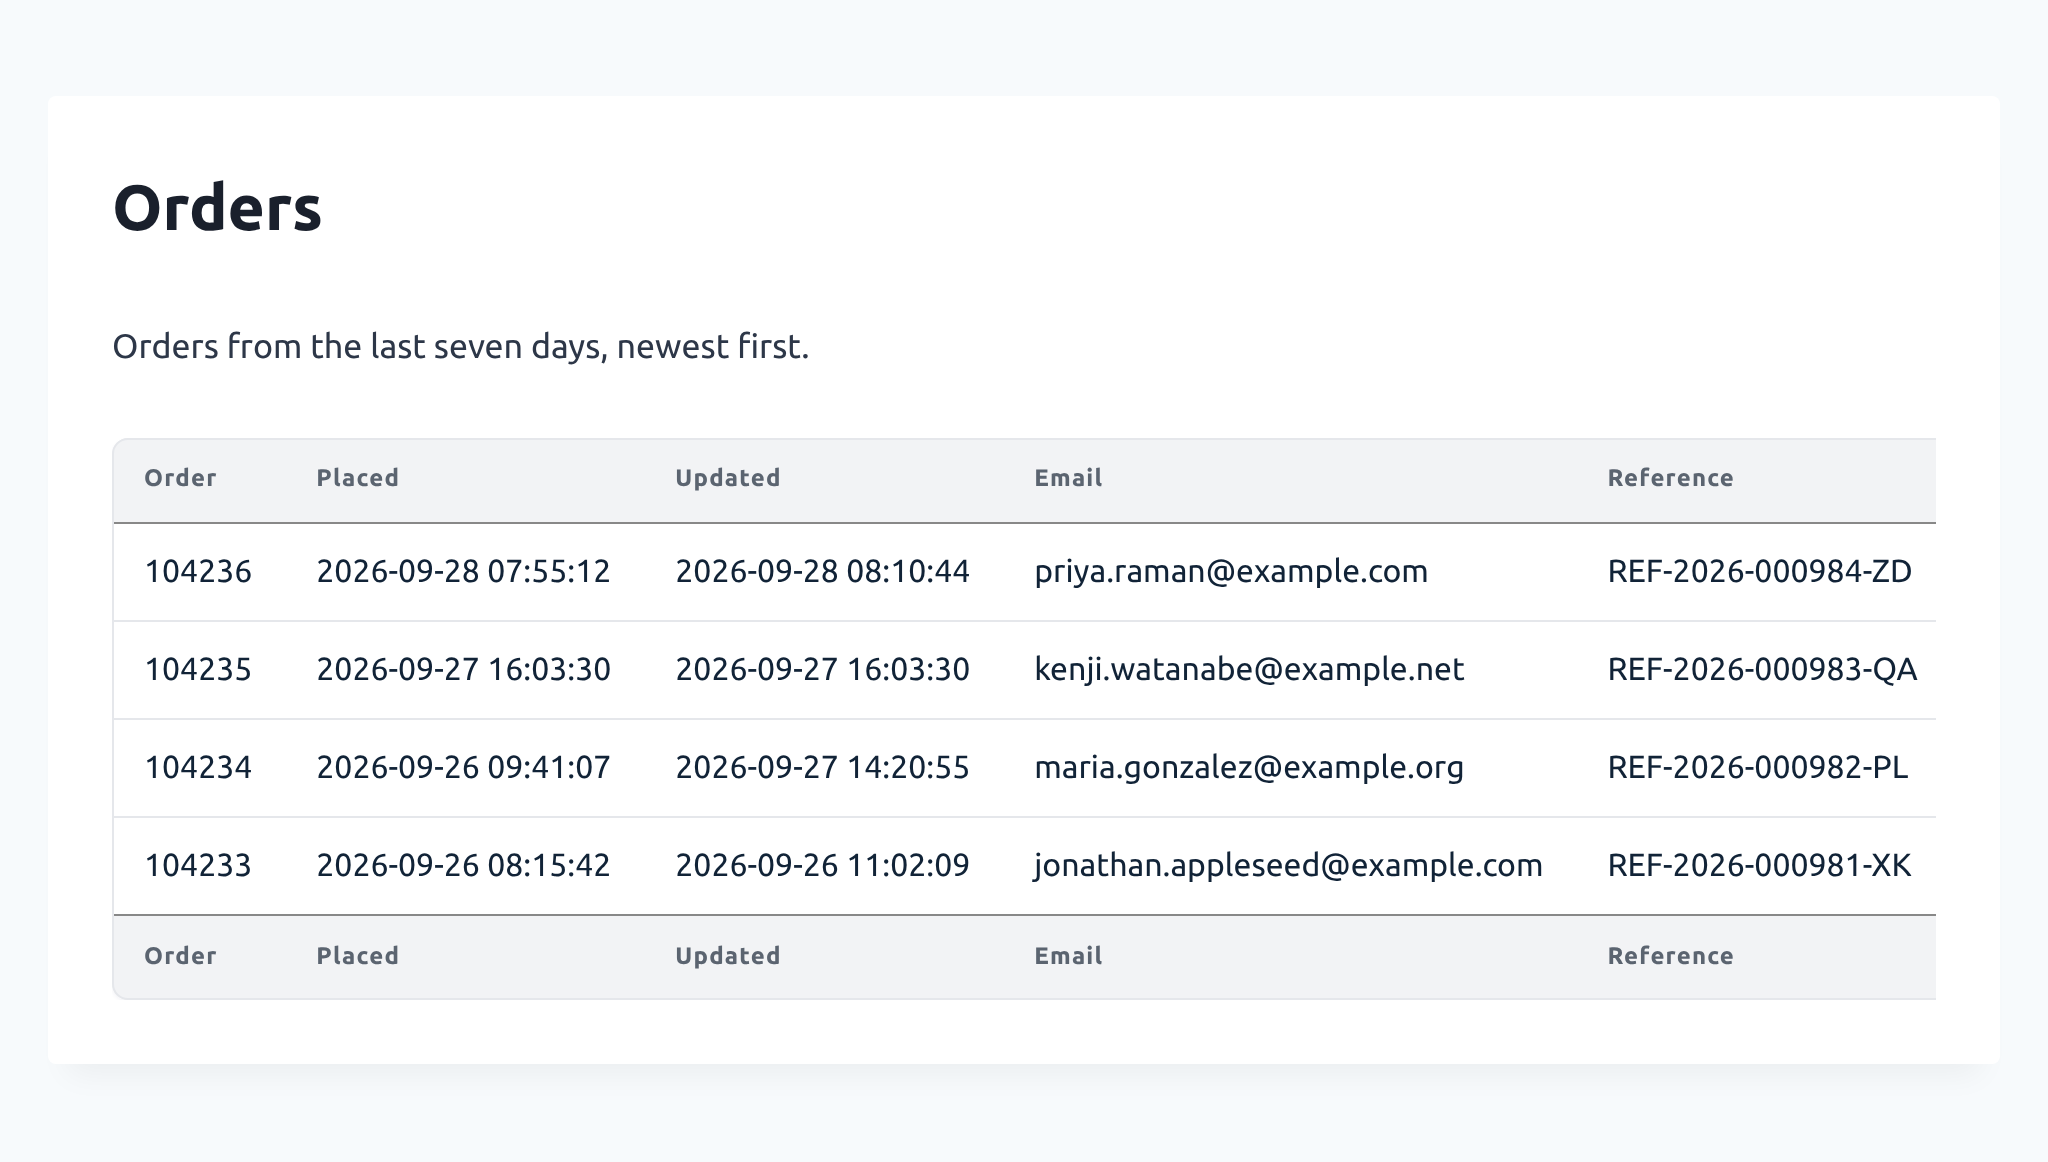
Task: Click placed time 2026-09-26 08:15:42
Action: click(463, 866)
